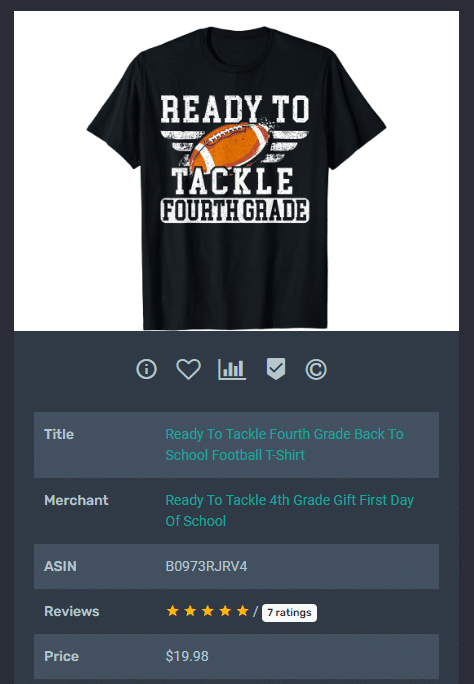Open the merchant link Ready To Tackle 4th Grade
The image size is (474, 684).
[x=290, y=510]
